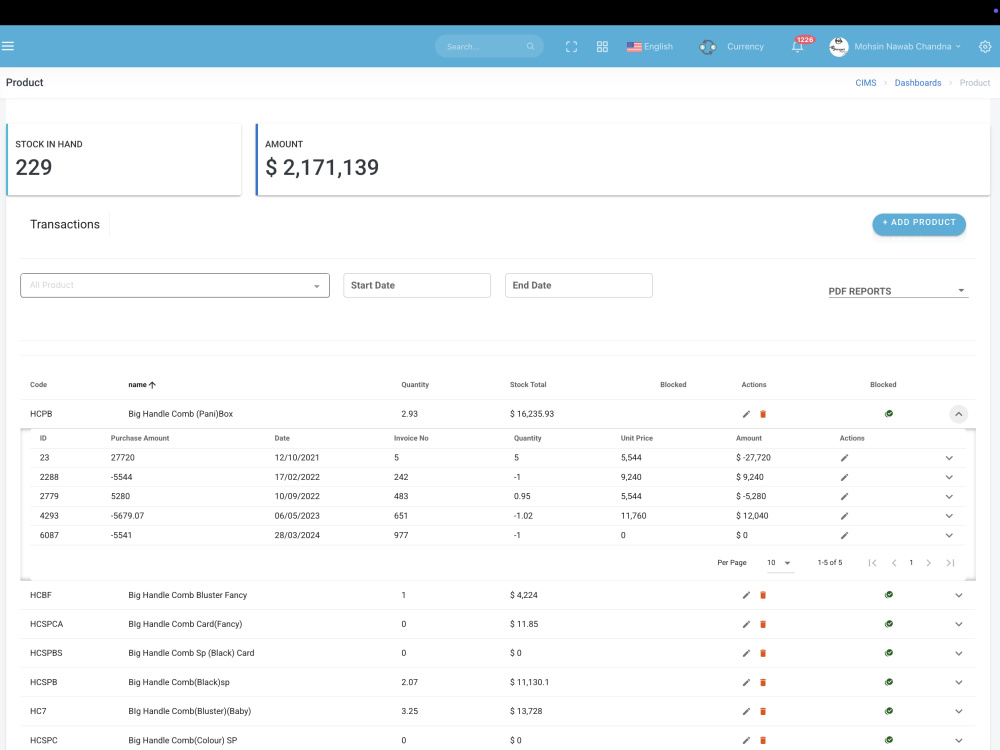Image resolution: width=1000 pixels, height=750 pixels.
Task: Delete the Big Handle Comb (Pani)Box product
Action: (763, 414)
